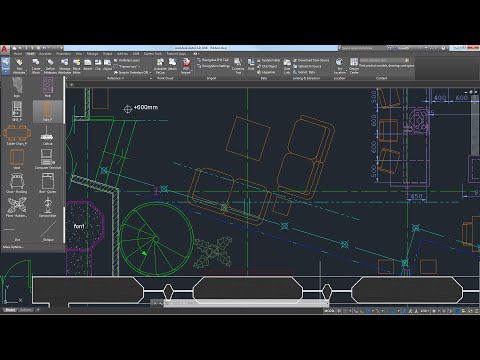Click in the Seek design content search field
Image resolution: width=480 pixels, height=360 pixels.
coord(382,60)
